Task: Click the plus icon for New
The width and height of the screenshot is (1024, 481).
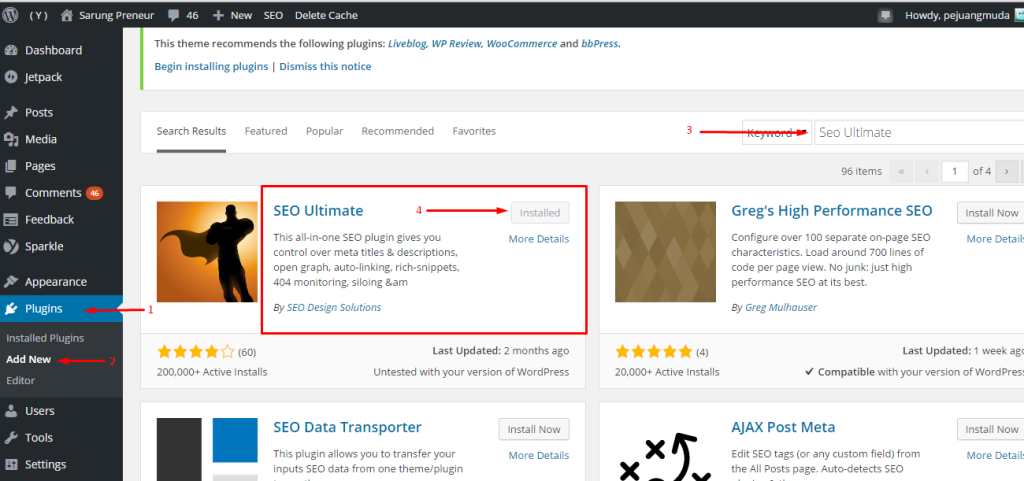Action: pyautogui.click(x=219, y=16)
